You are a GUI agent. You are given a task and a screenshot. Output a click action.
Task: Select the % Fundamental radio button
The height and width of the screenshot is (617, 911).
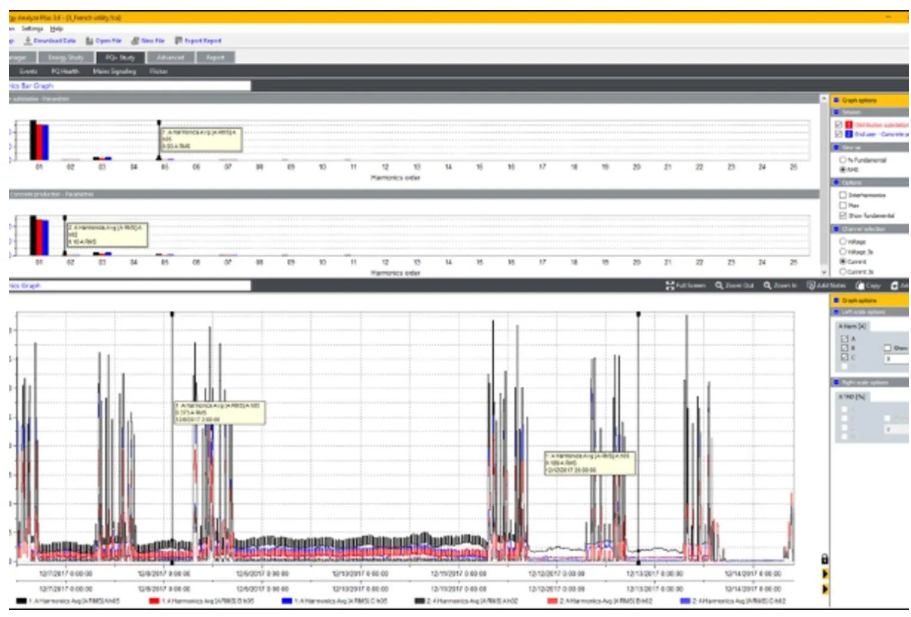pyautogui.click(x=842, y=160)
